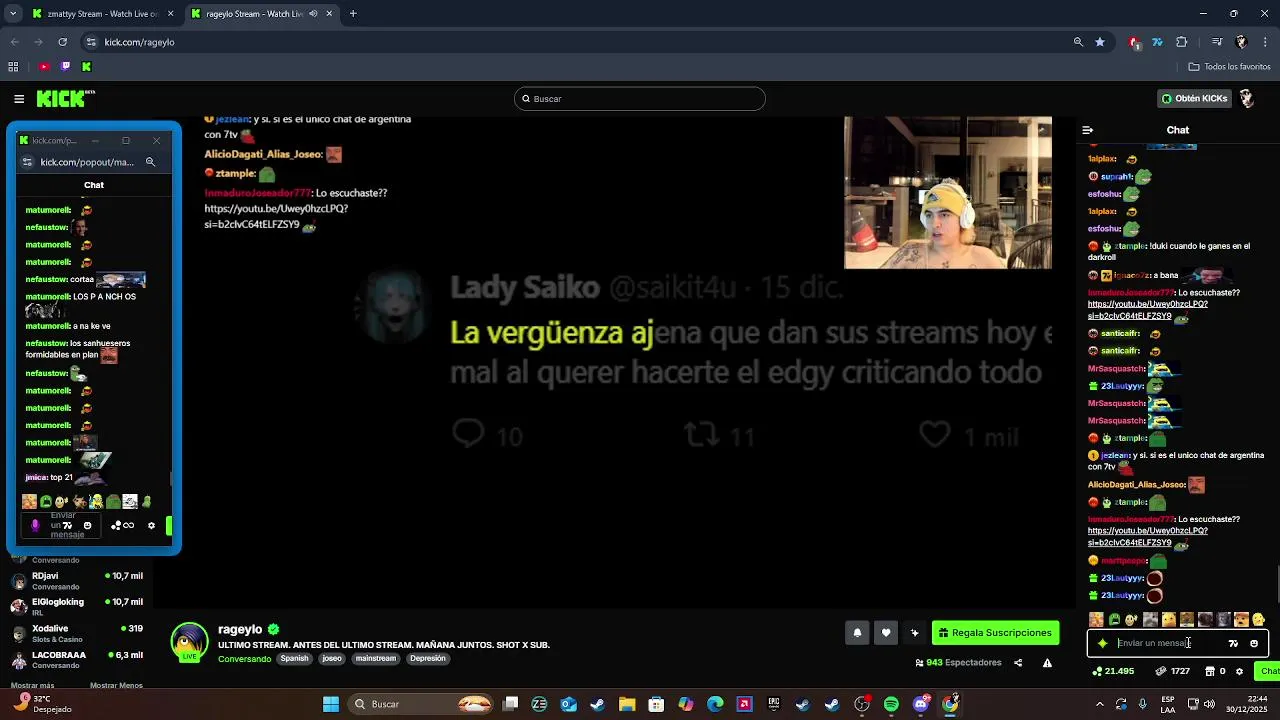Click the rageylo channel avatar with LIVE badge
The height and width of the screenshot is (720, 1280).
tap(189, 641)
